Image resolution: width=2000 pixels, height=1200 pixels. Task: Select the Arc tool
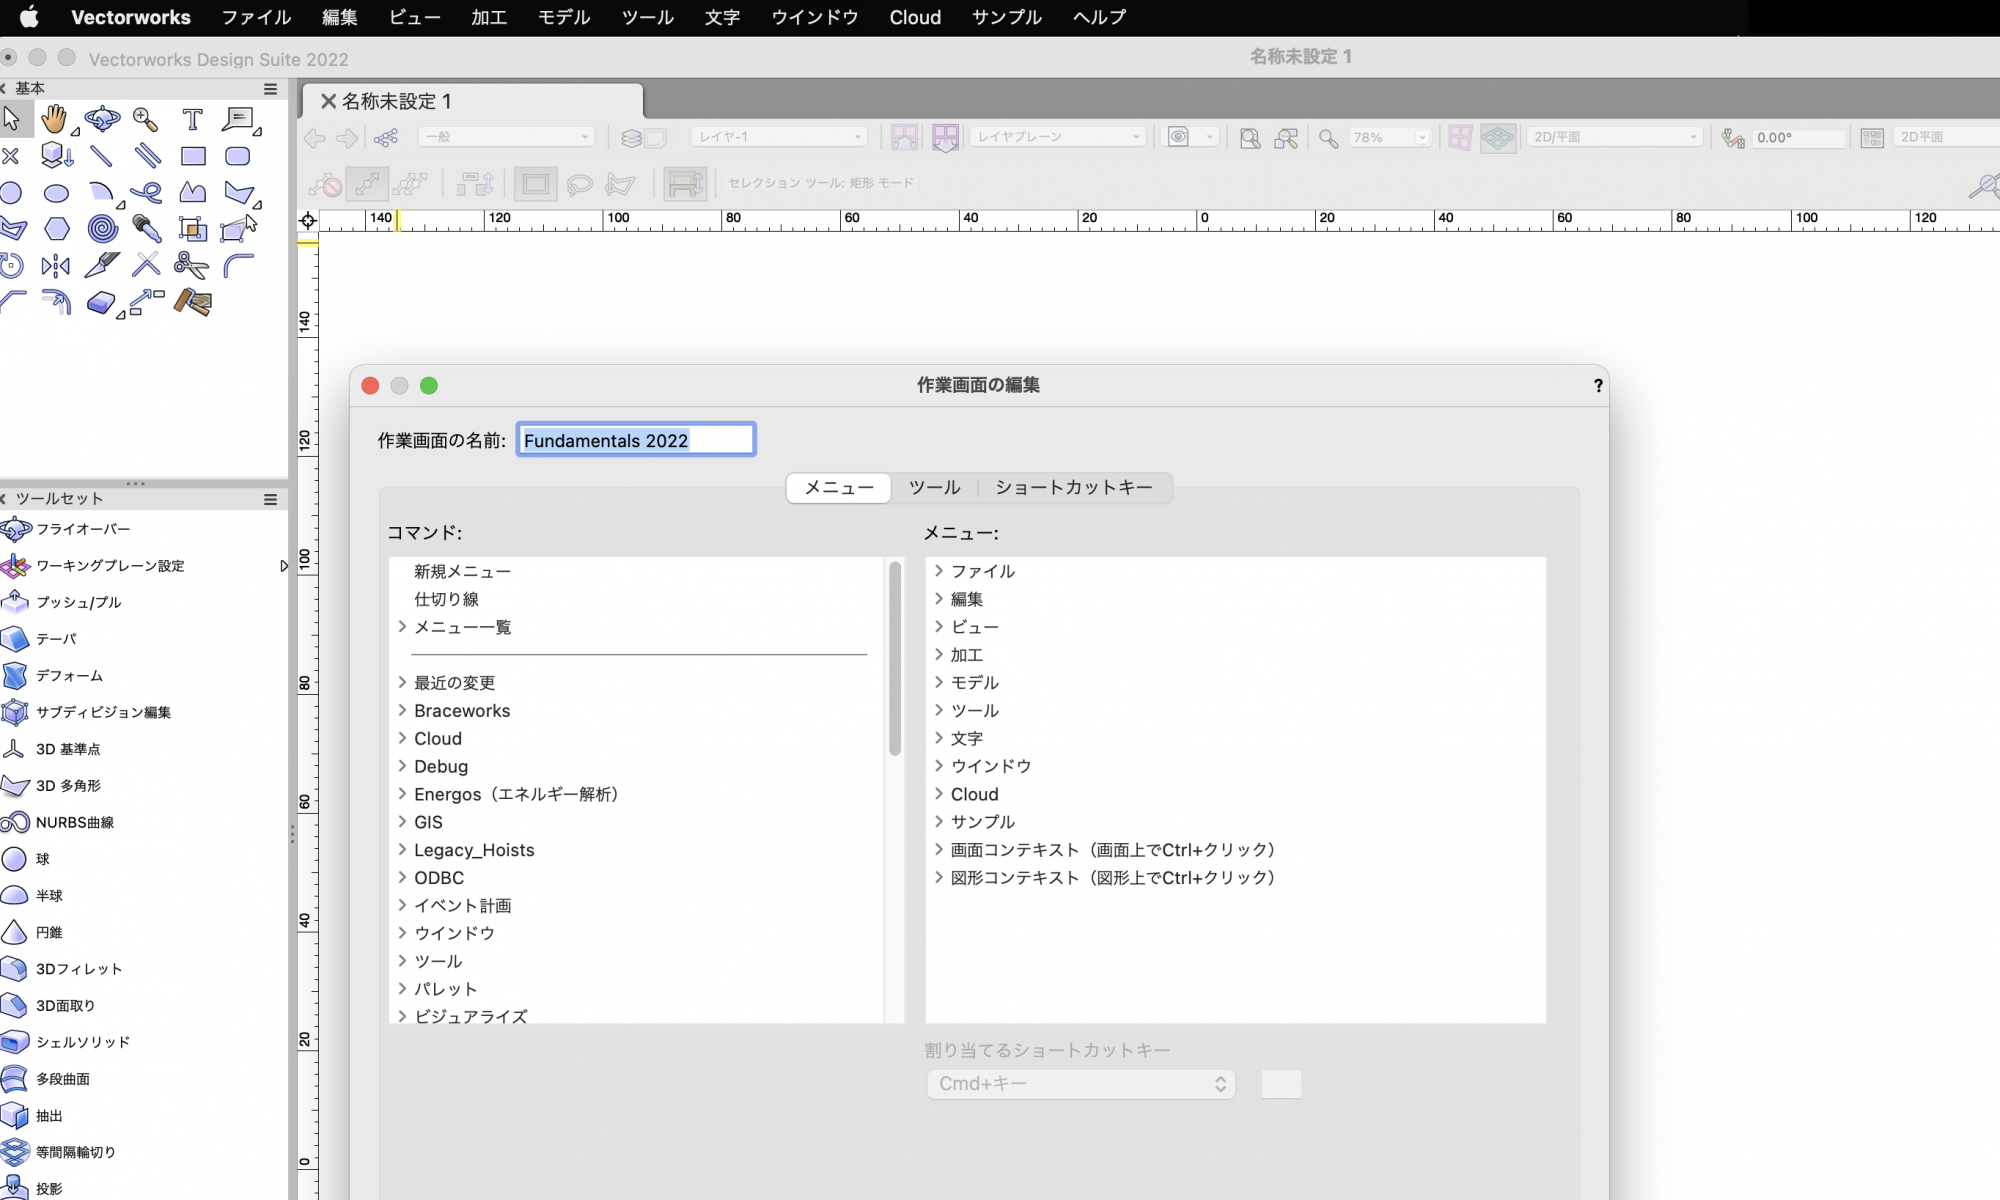click(101, 193)
